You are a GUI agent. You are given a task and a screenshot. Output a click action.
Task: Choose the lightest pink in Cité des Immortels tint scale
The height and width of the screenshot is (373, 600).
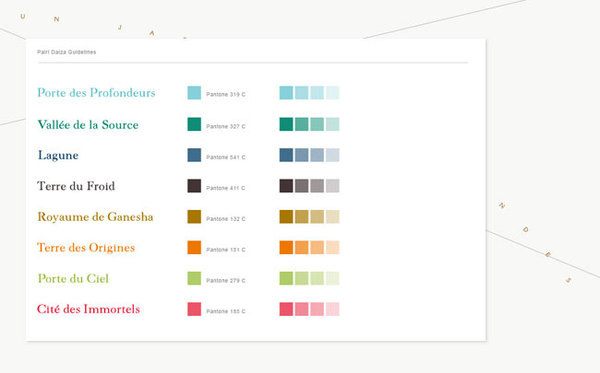pyautogui.click(x=333, y=309)
